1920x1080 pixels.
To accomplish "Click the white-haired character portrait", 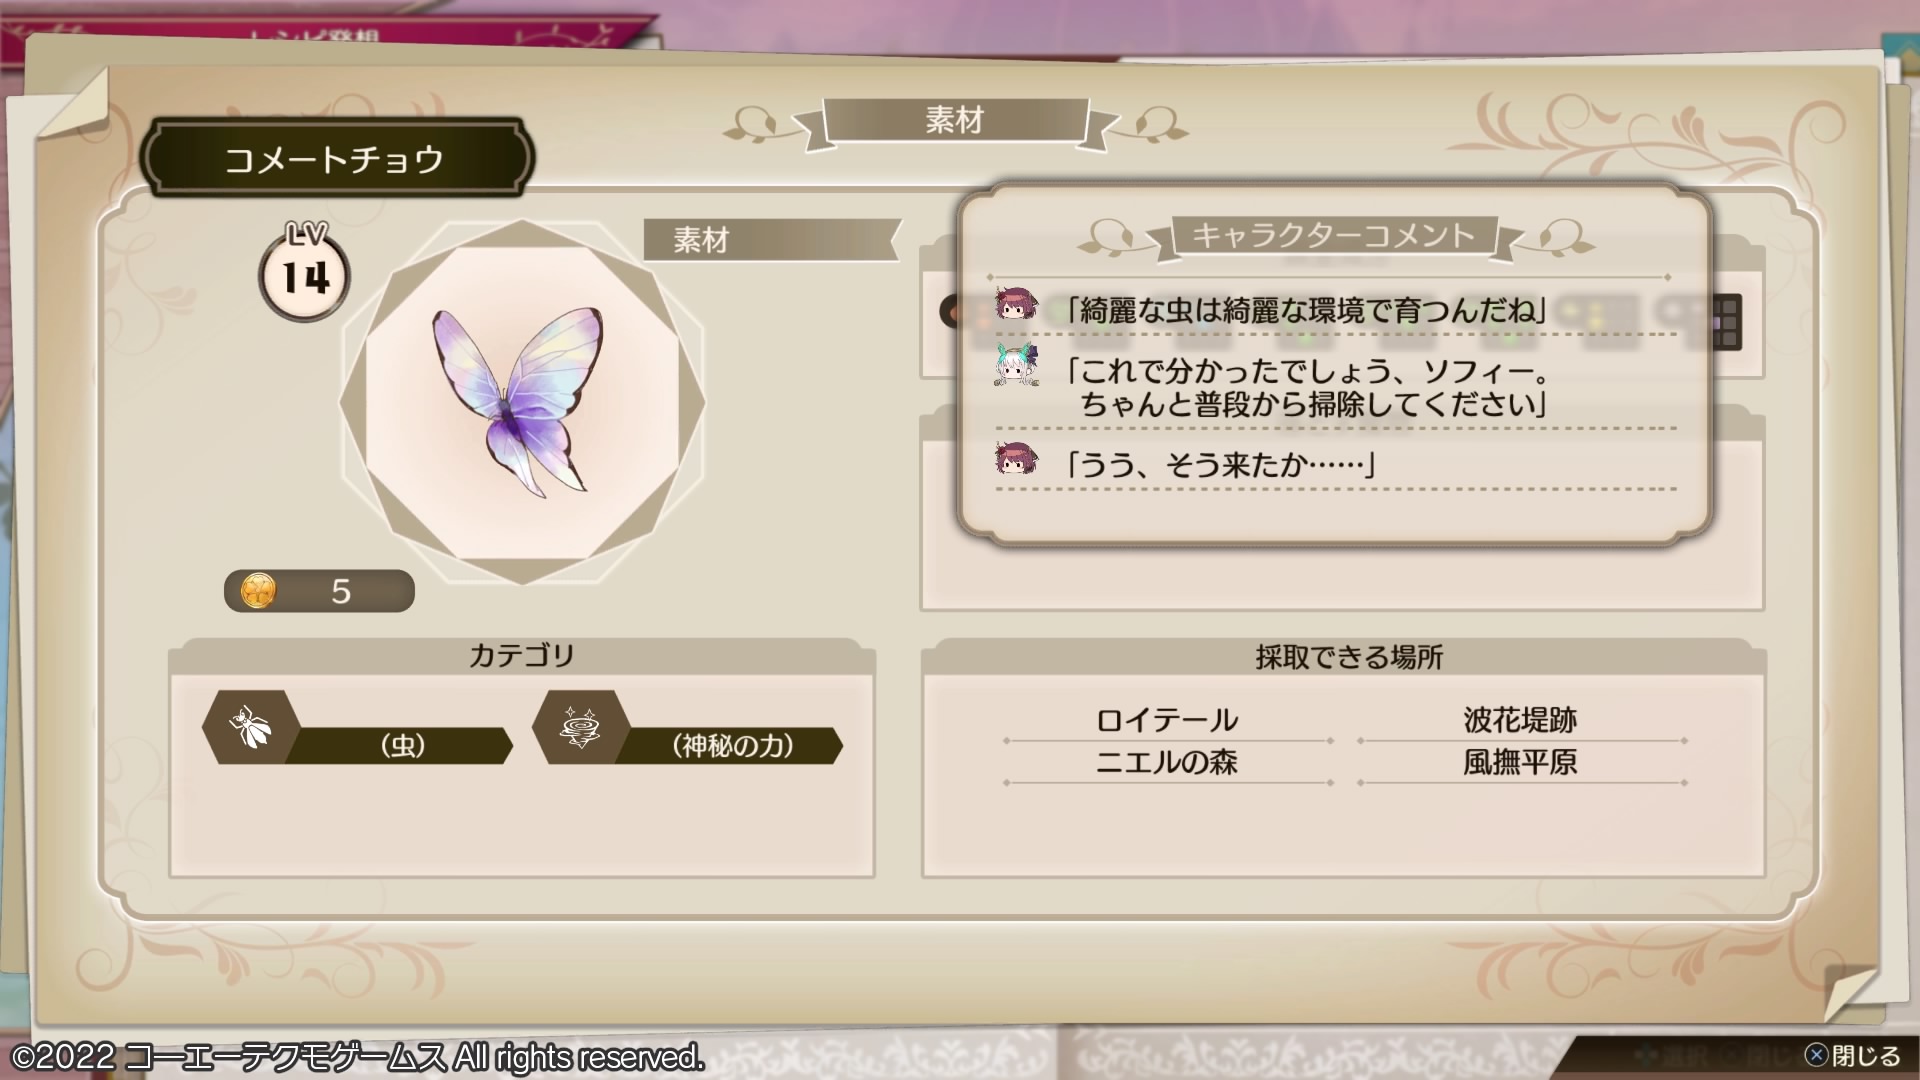I will pyautogui.click(x=1016, y=365).
